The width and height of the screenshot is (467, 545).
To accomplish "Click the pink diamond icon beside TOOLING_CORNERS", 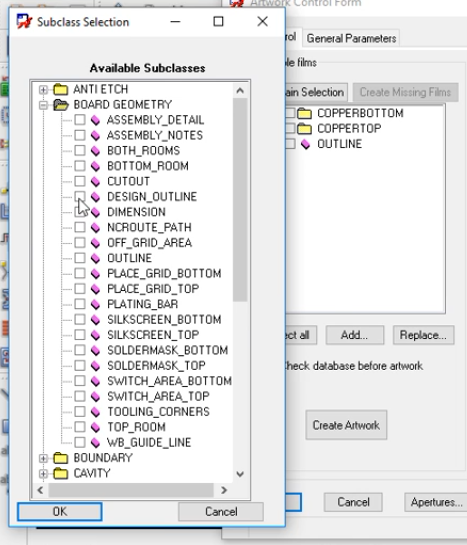I will click(x=95, y=412).
